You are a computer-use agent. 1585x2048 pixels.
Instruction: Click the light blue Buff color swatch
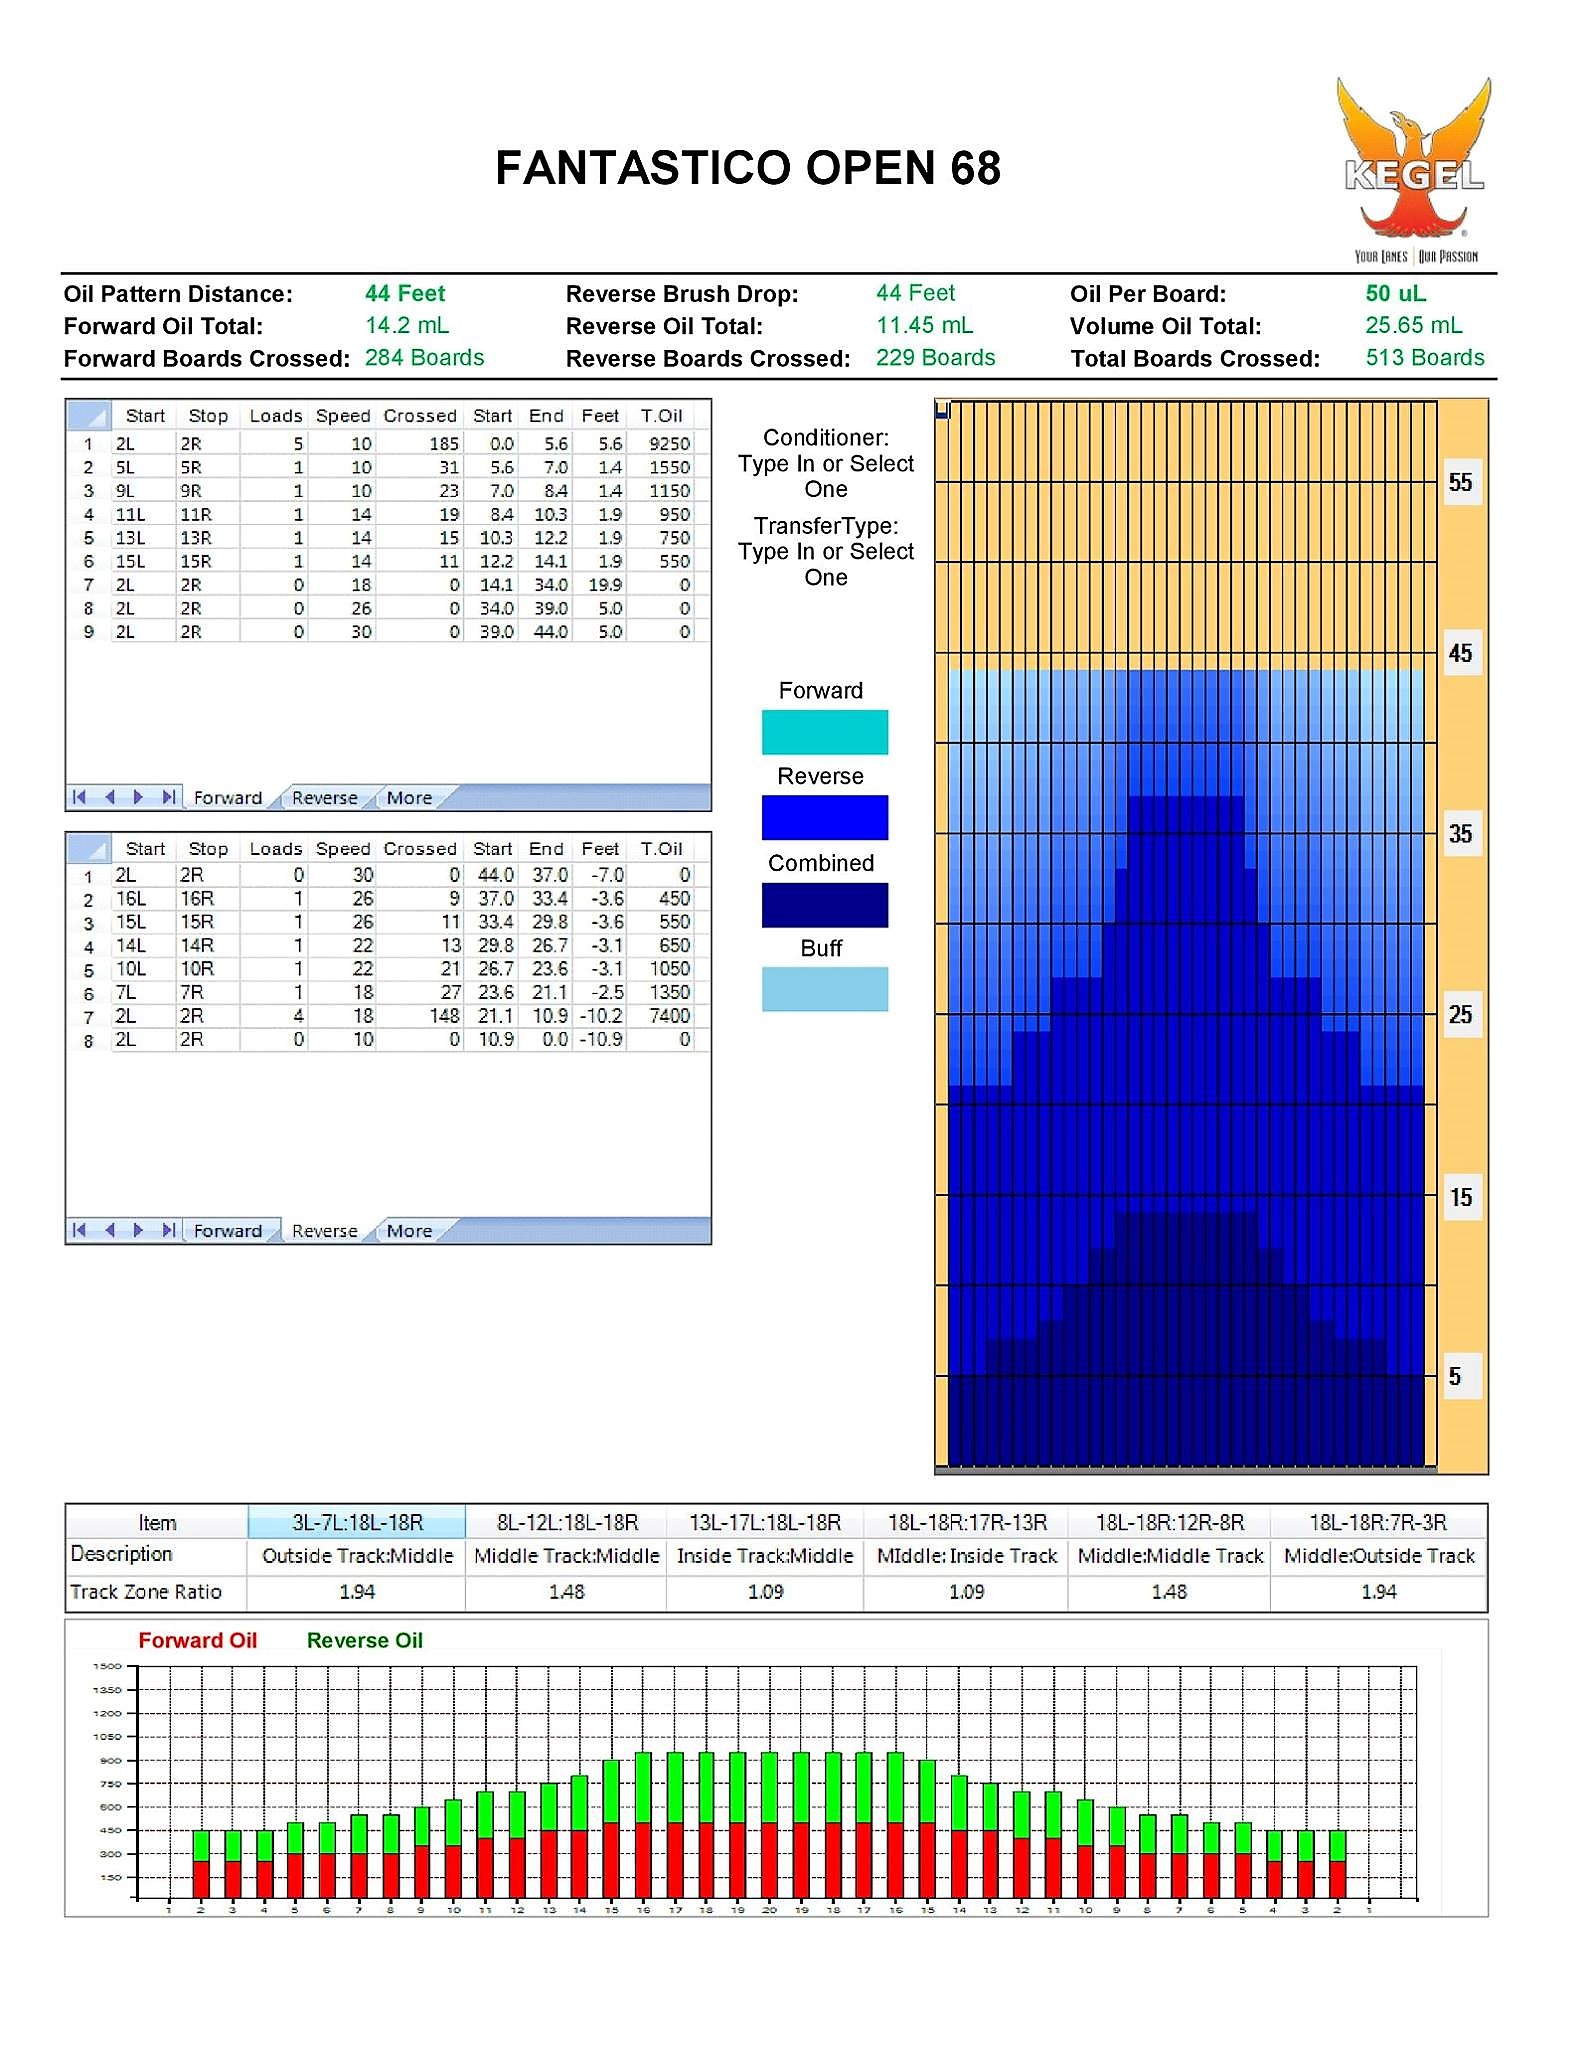(825, 989)
